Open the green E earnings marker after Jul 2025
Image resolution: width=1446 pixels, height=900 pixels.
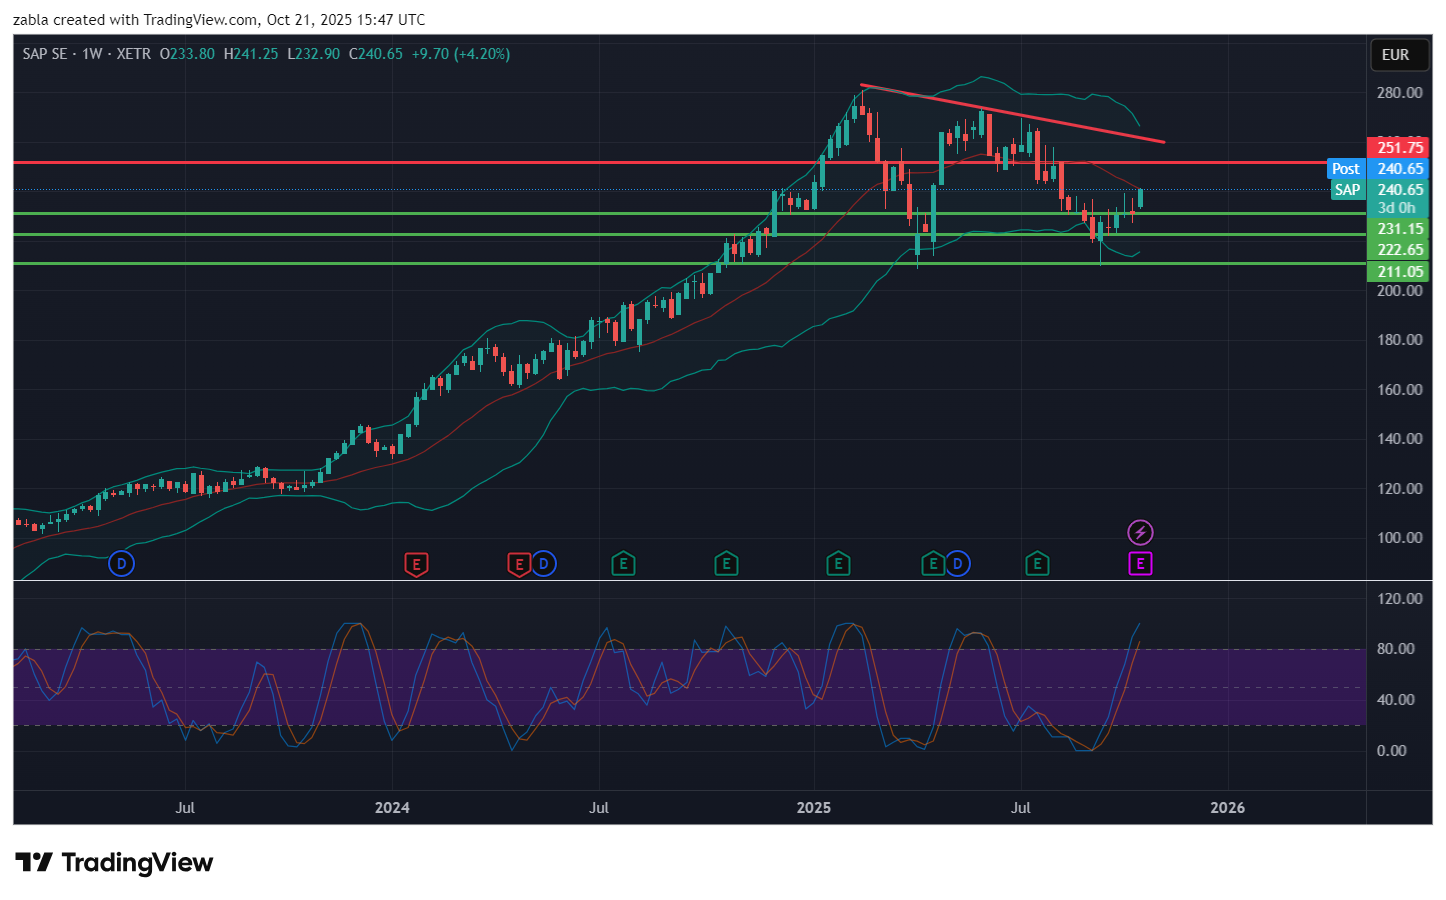coord(1037,564)
